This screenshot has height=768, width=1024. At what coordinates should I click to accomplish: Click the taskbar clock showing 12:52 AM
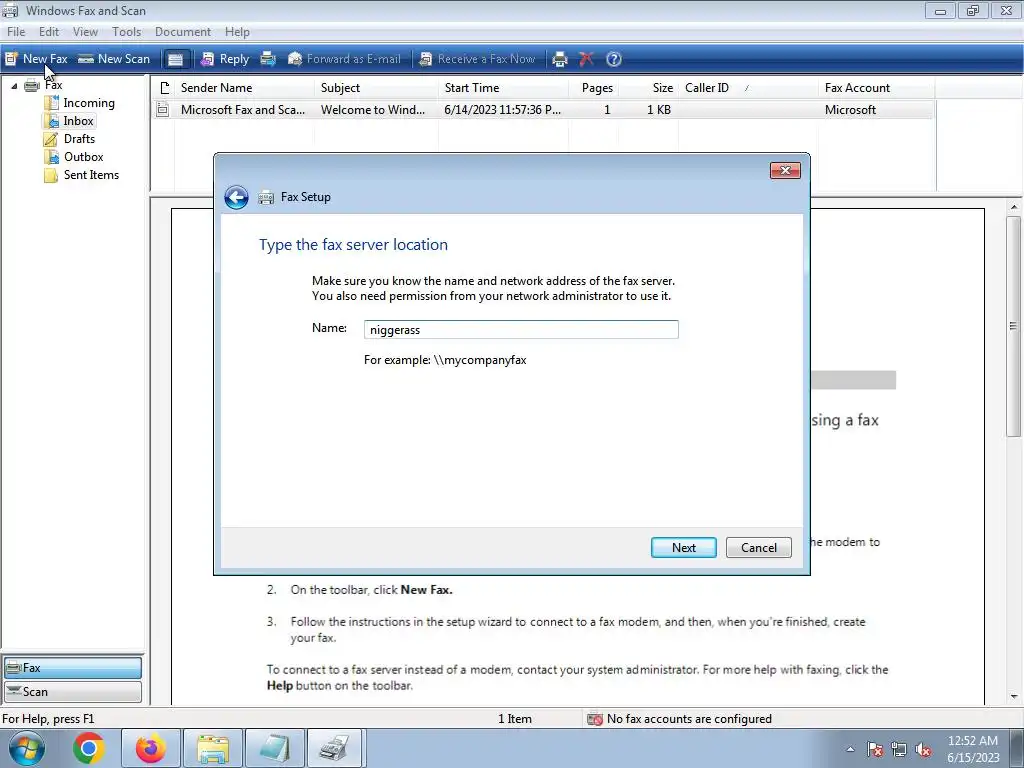coord(973,749)
